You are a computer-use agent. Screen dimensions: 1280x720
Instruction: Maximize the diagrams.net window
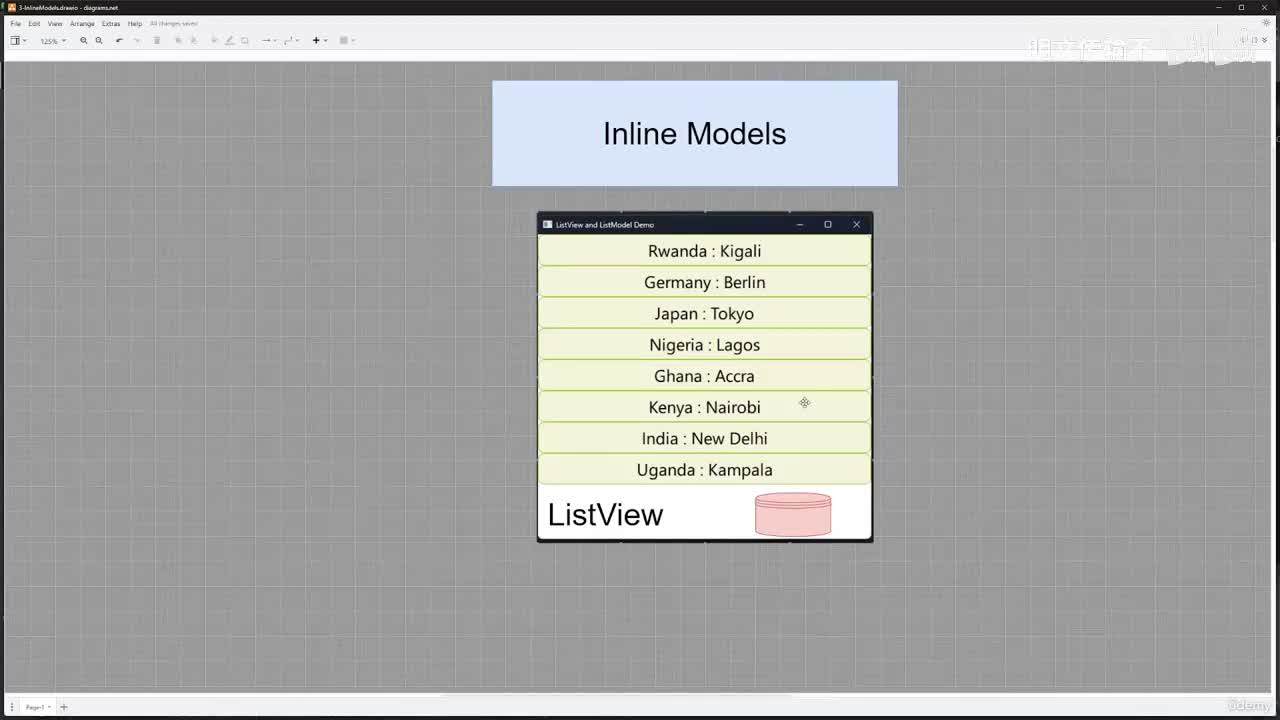1241,7
